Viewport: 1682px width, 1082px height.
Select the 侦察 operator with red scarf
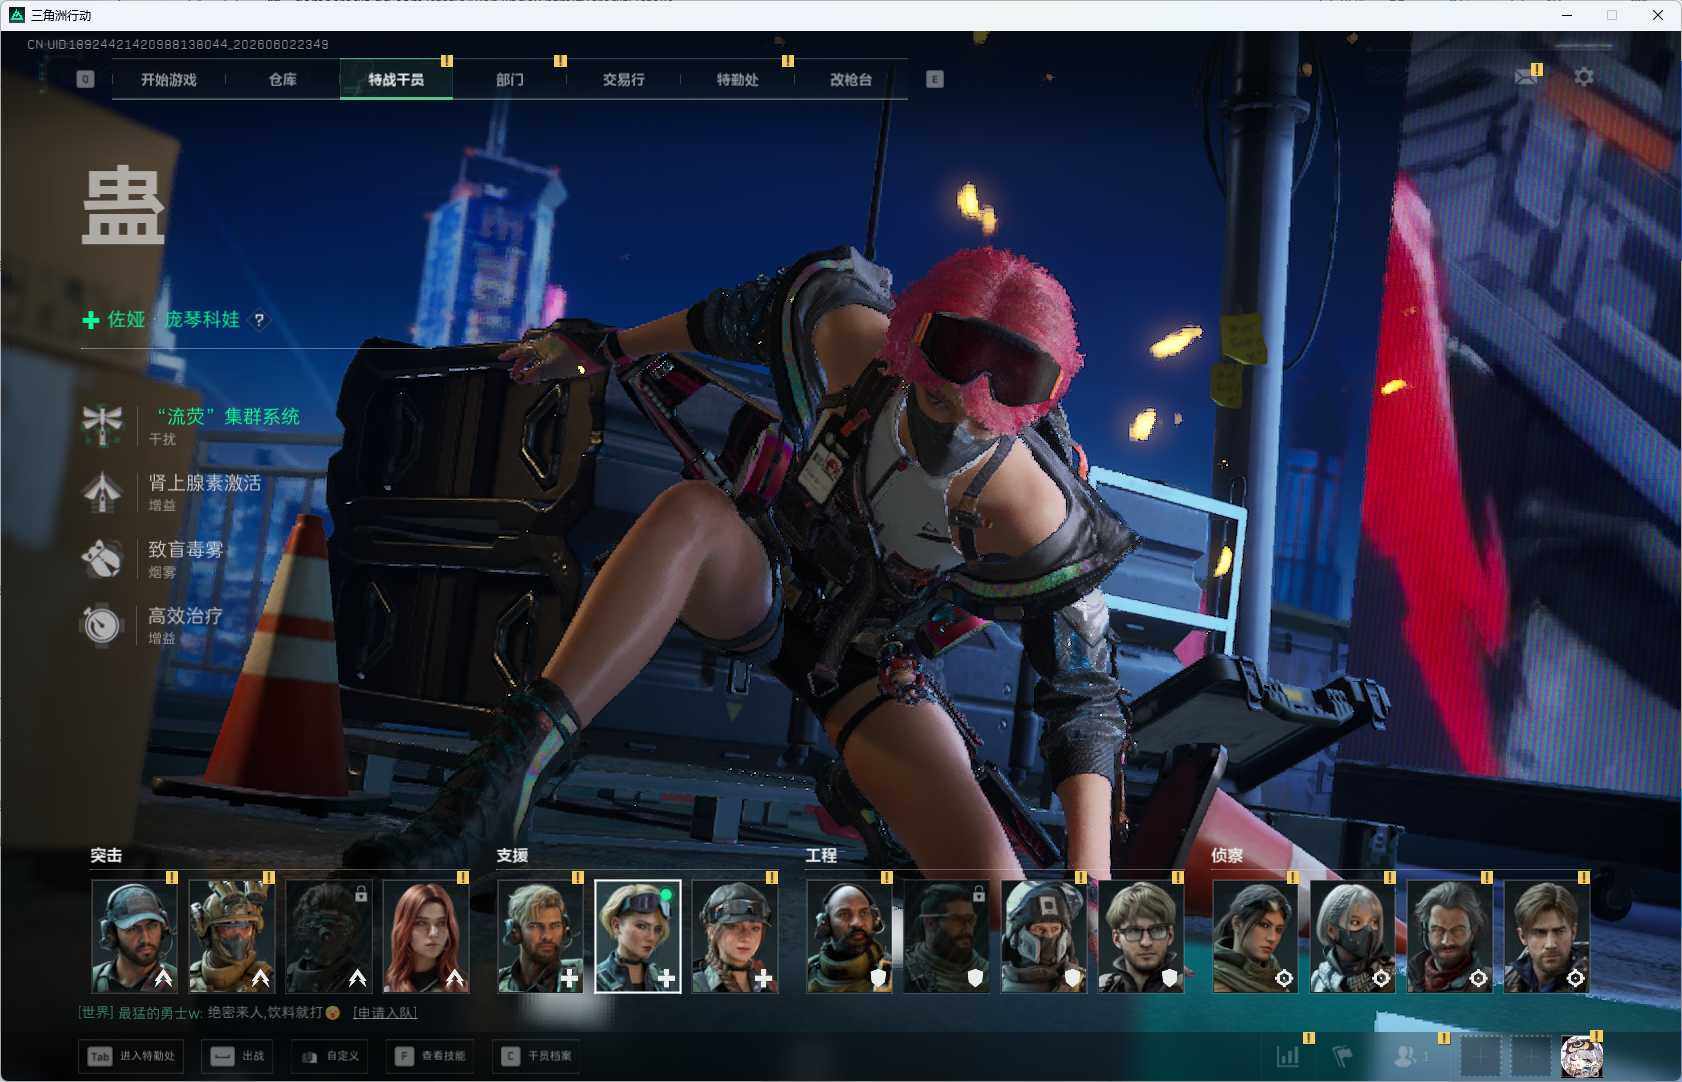pyautogui.click(x=1450, y=936)
